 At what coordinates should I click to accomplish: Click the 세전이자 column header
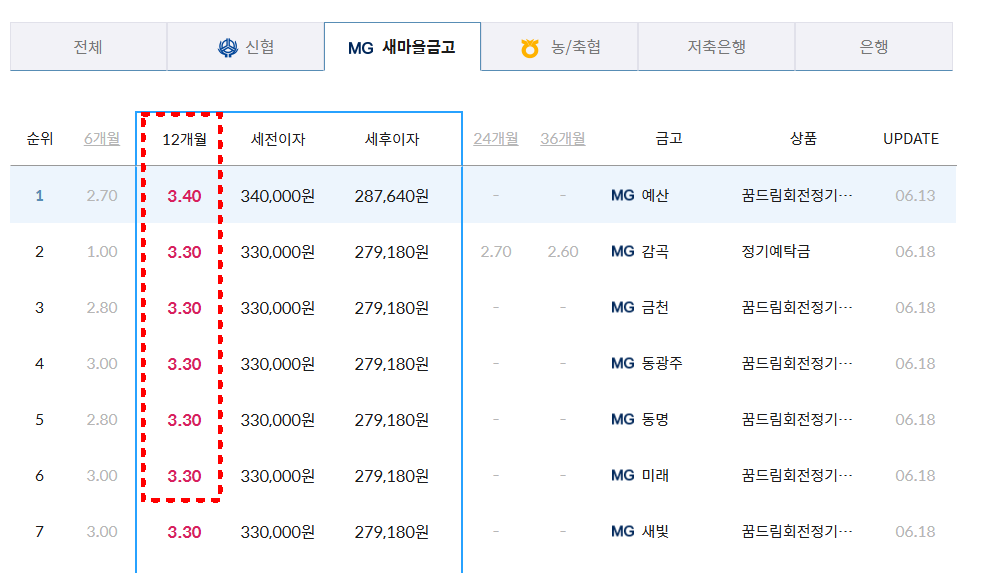coord(278,139)
